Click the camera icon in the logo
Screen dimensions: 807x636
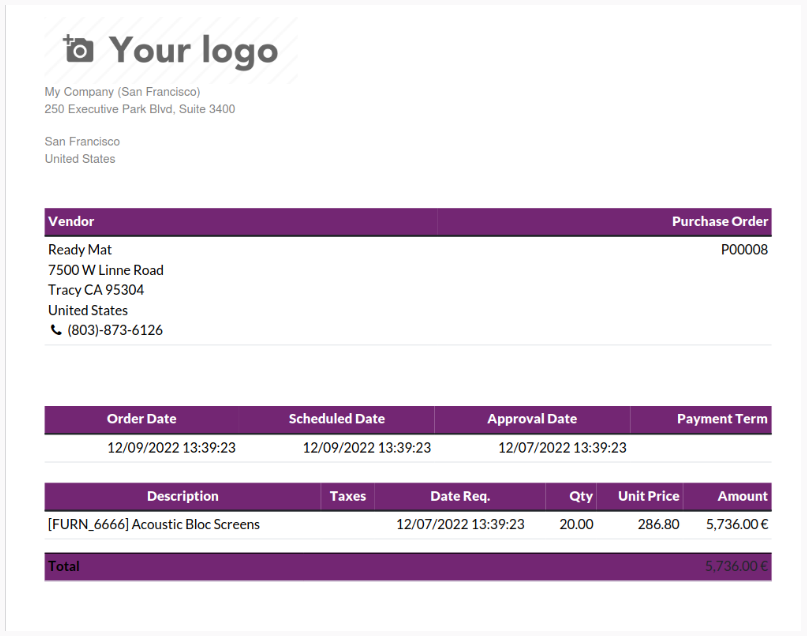click(x=78, y=49)
